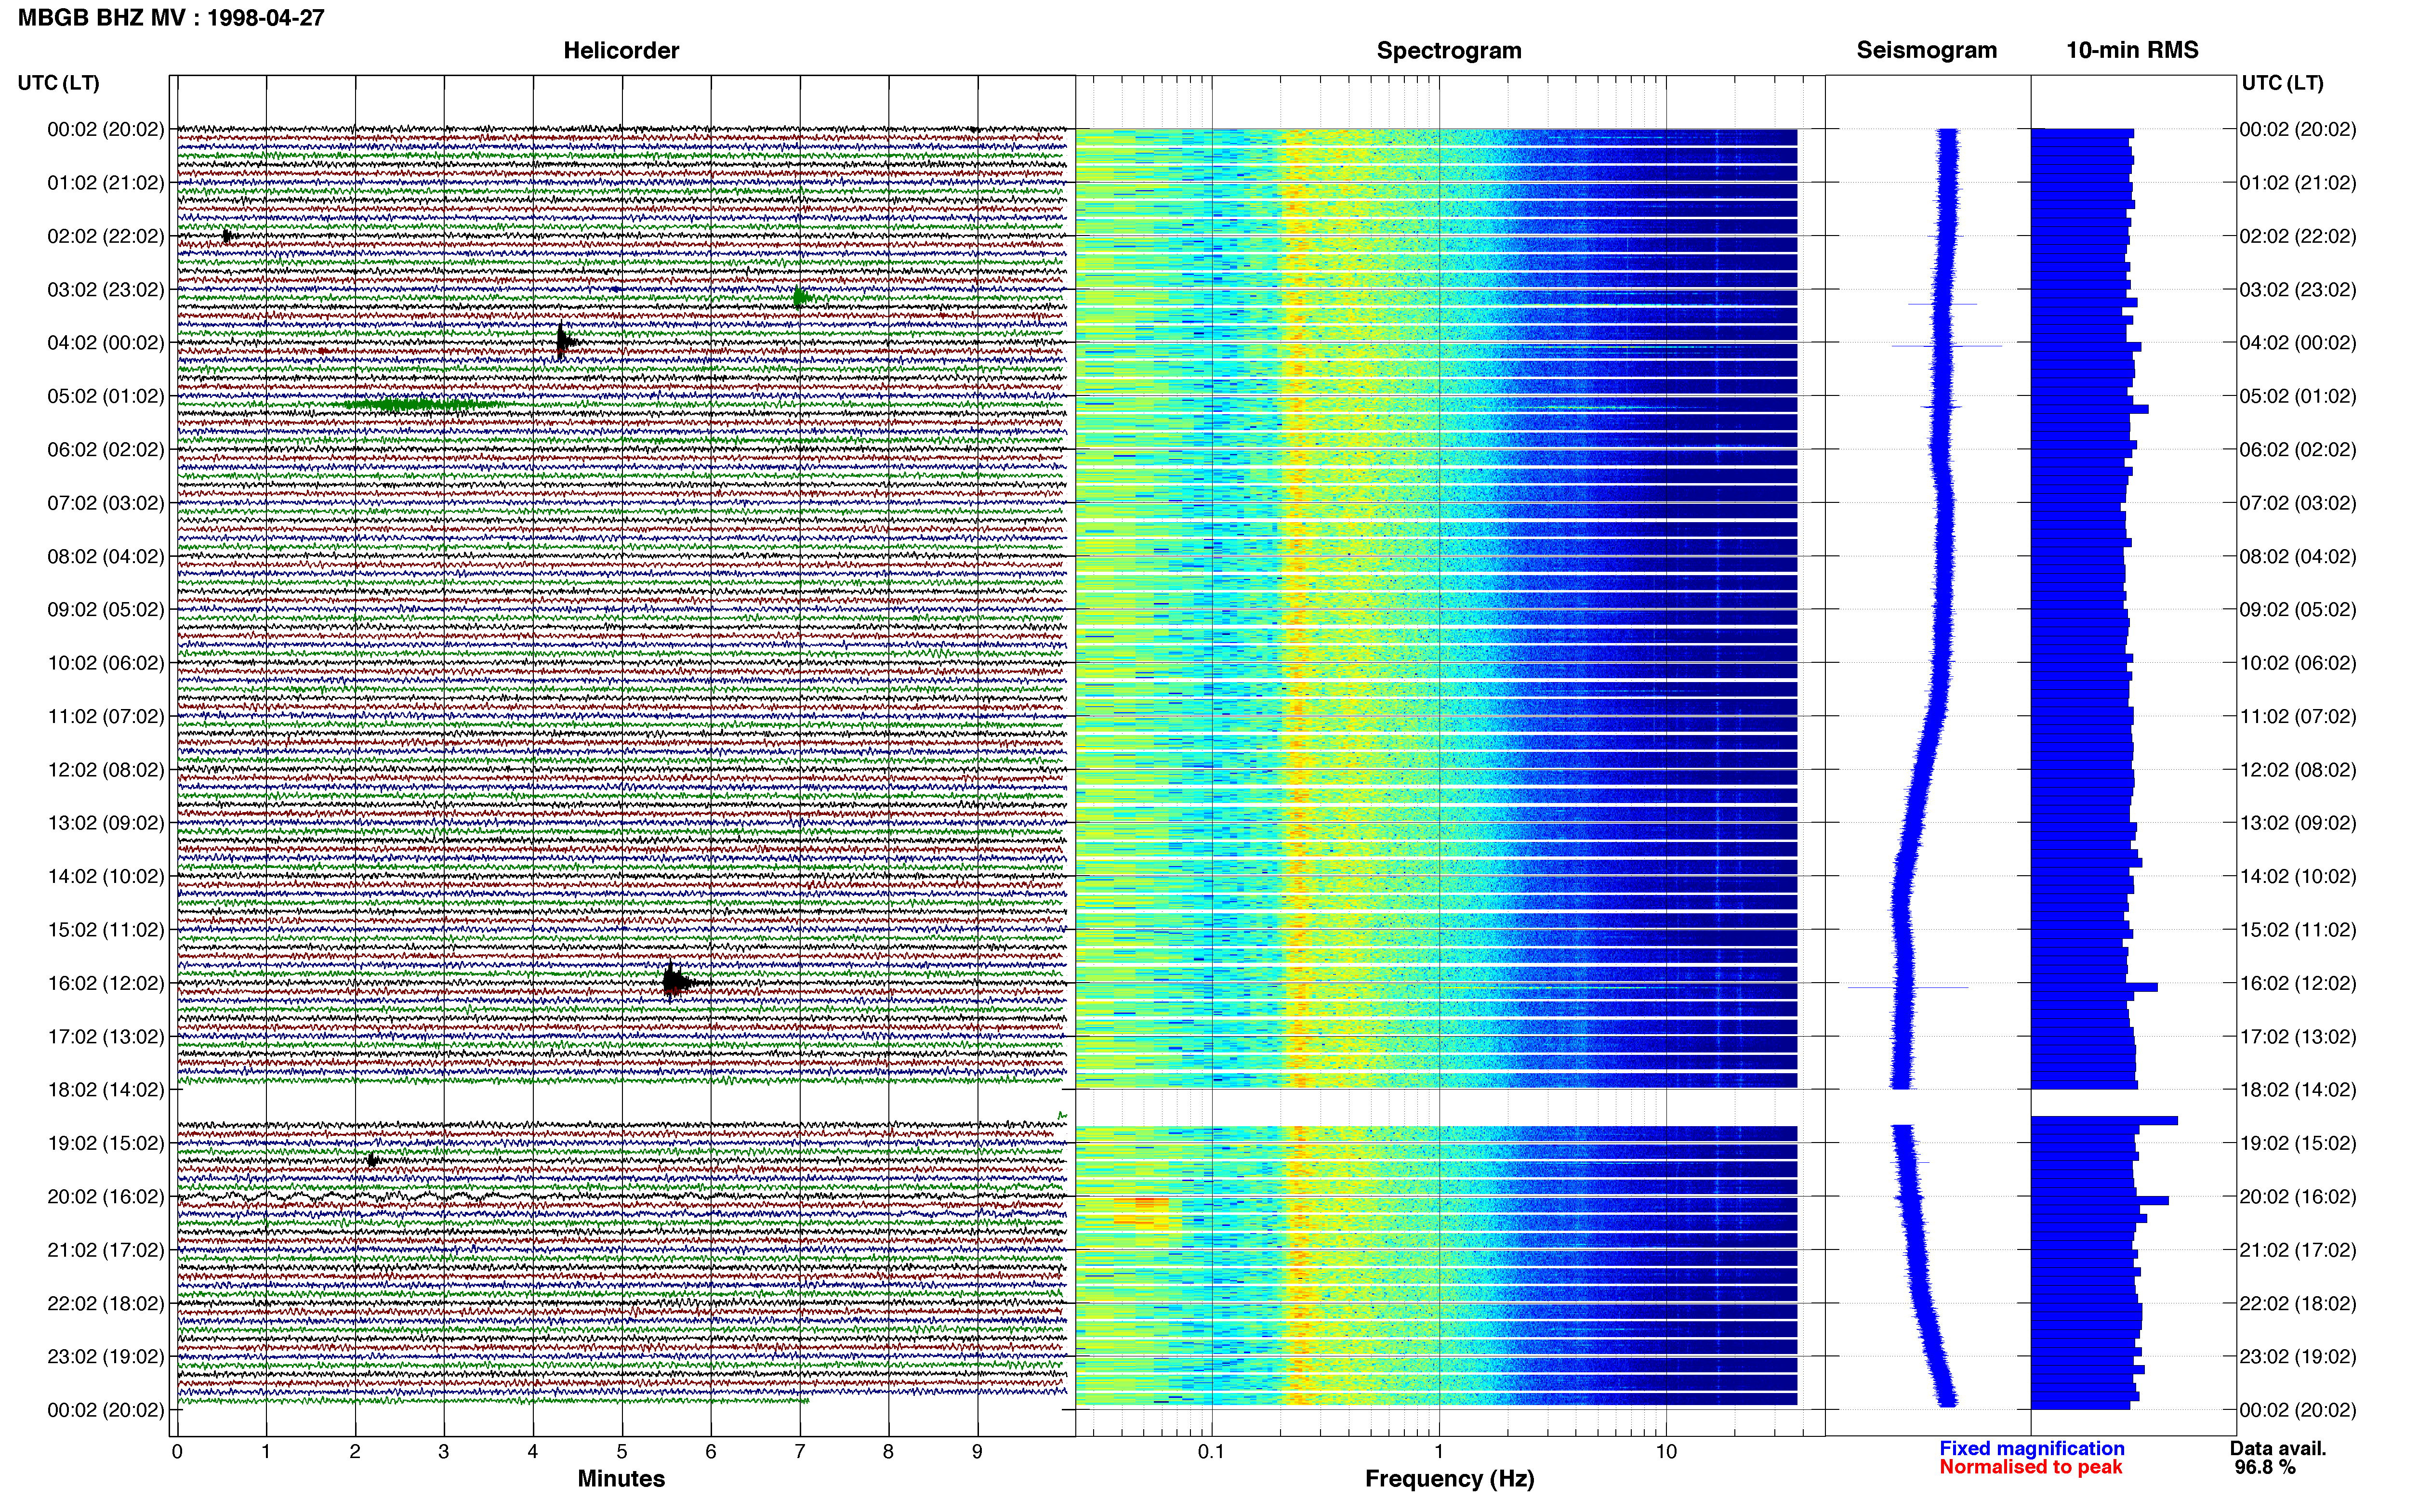Click the 07:02 (03:02) label beside the RMS panel

tap(2297, 503)
